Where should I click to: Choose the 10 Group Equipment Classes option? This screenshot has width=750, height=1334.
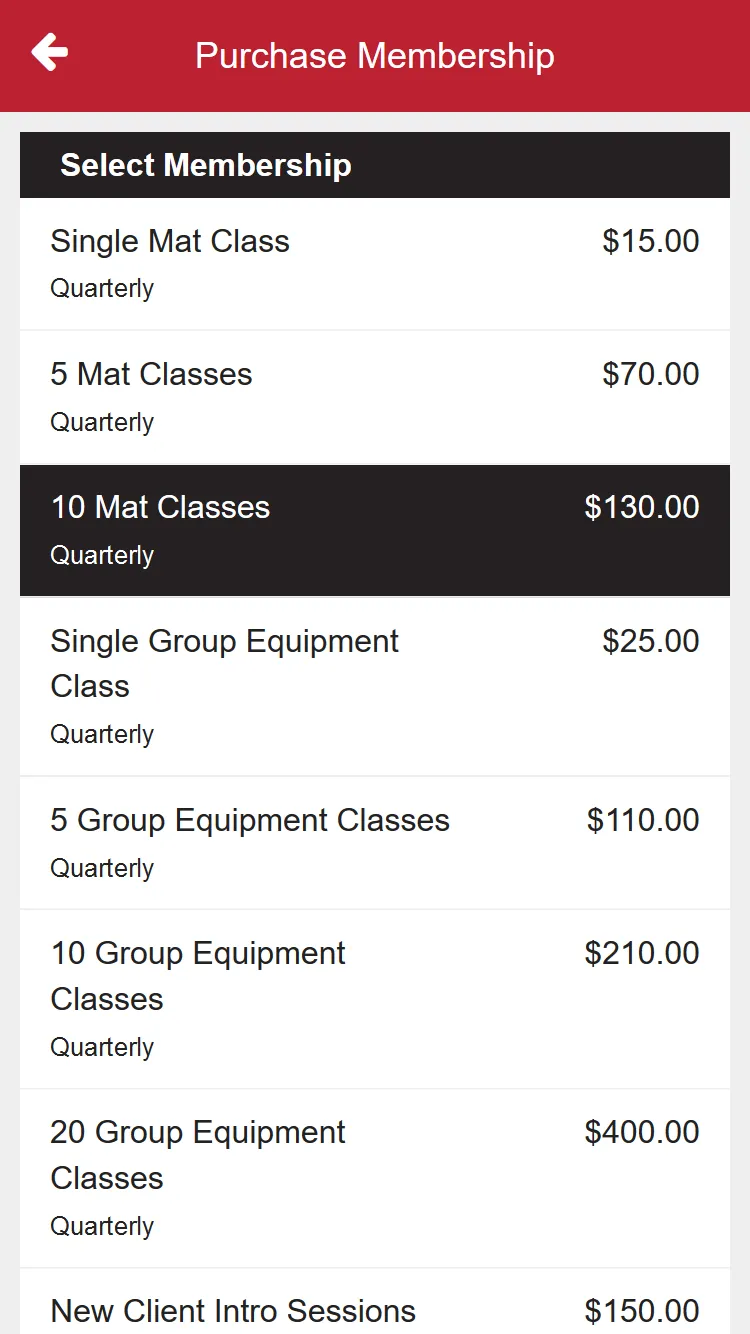pos(375,999)
